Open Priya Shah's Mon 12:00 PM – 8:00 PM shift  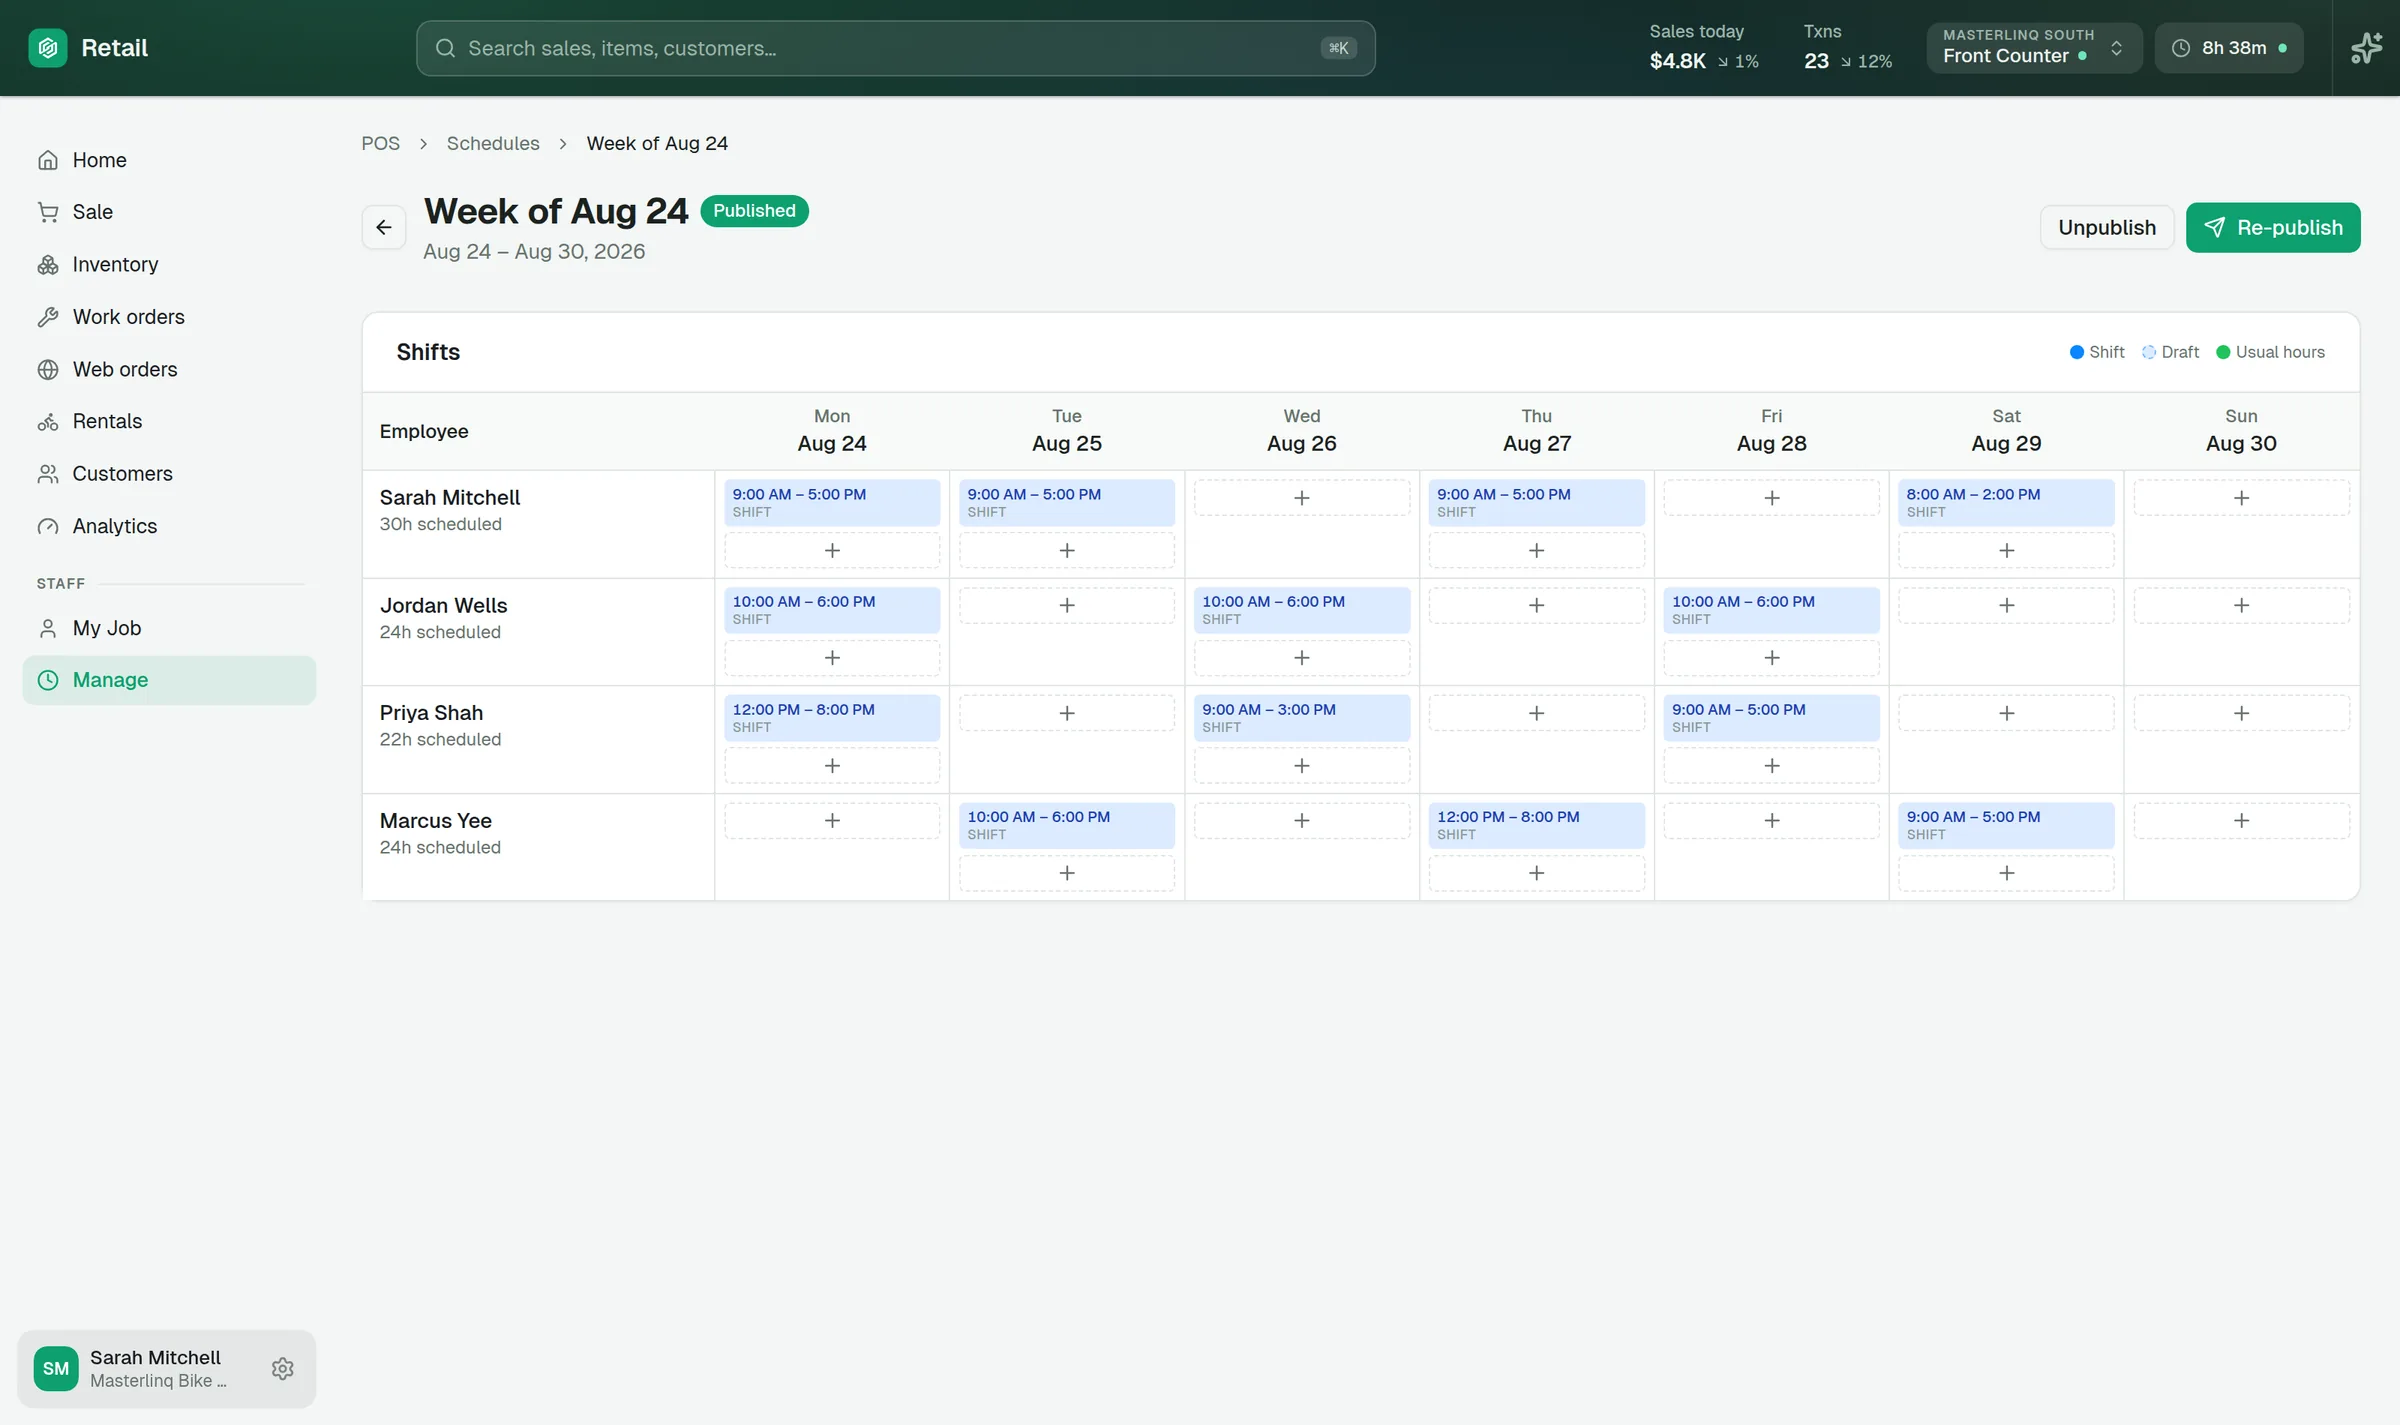pyautogui.click(x=832, y=718)
